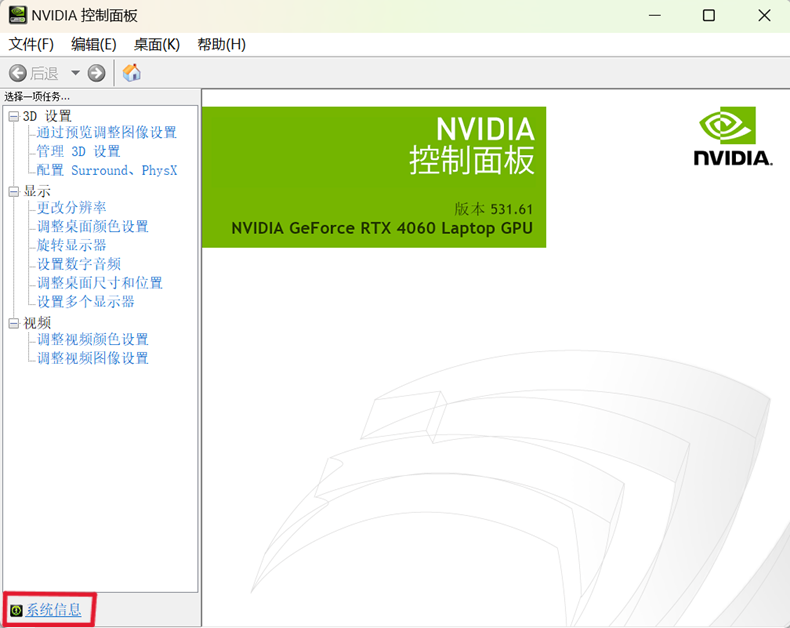This screenshot has width=790, height=628.
Task: Click the NVIDIA GeForce RTX 4060 Laptop GPU text
Action: pos(382,228)
